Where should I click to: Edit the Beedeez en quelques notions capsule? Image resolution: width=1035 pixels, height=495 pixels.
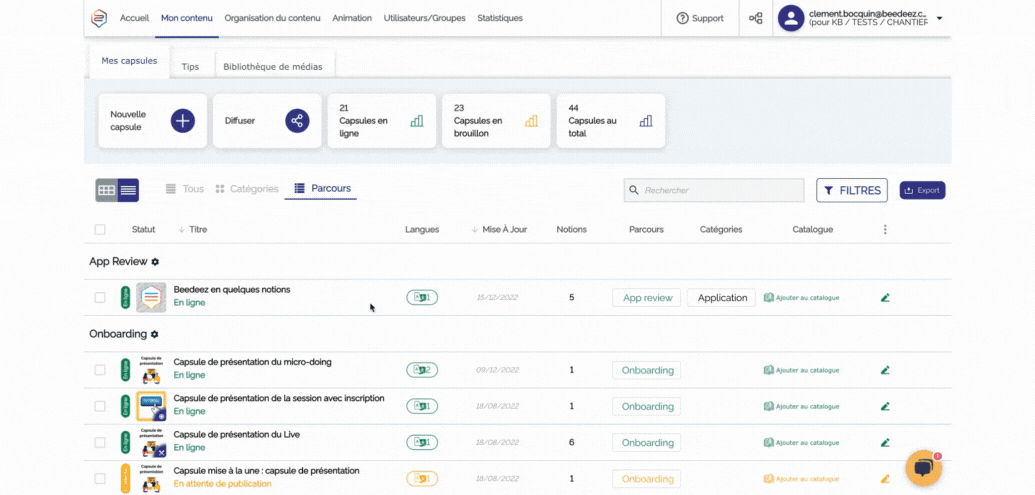point(885,298)
